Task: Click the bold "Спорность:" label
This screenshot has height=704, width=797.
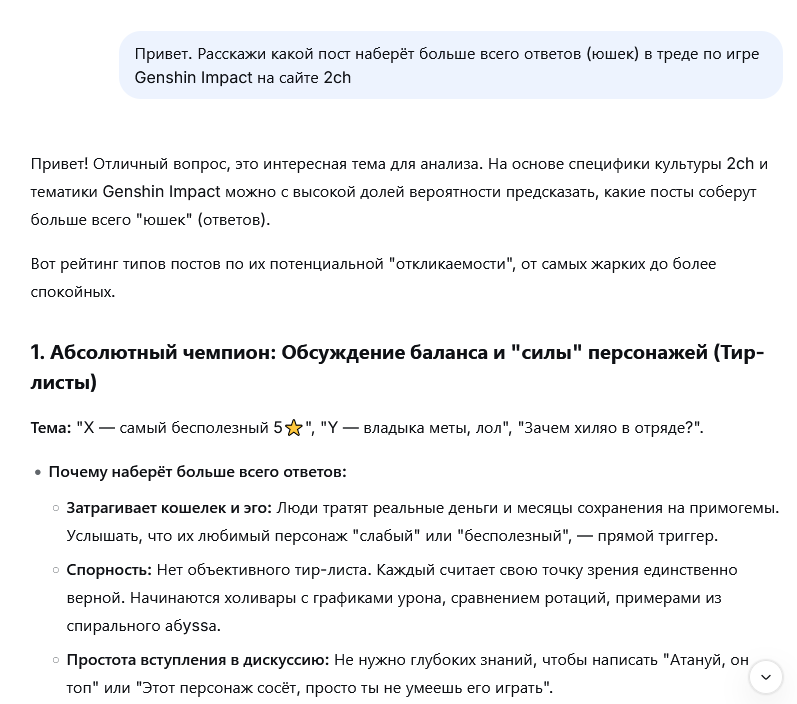Action: (x=109, y=570)
